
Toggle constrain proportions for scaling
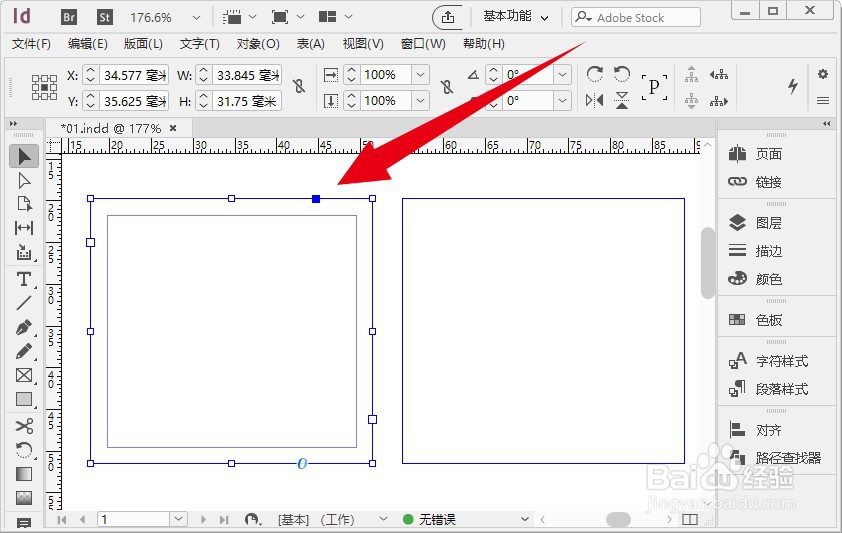(446, 87)
